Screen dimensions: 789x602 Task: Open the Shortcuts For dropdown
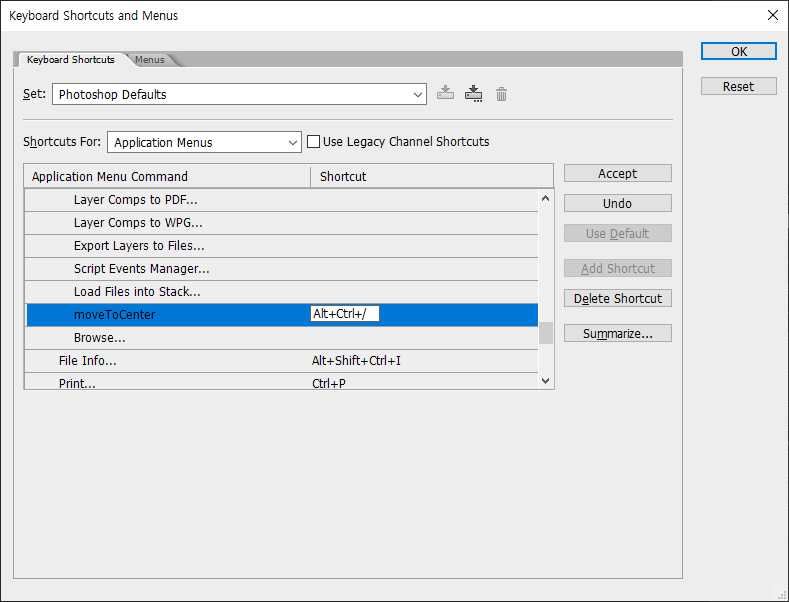(x=204, y=142)
